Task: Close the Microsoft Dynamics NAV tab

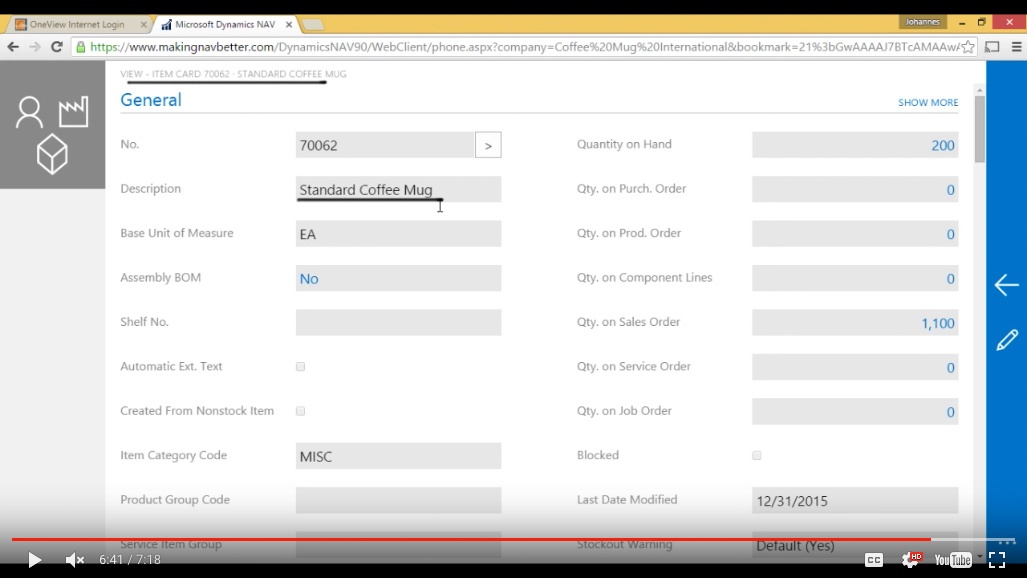Action: 289,24
